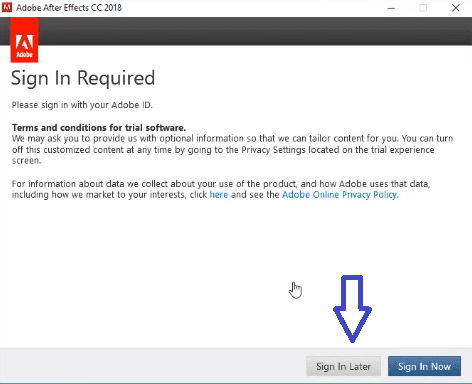Choose Sign In Later
This screenshot has height=384, width=472.
pos(343,366)
